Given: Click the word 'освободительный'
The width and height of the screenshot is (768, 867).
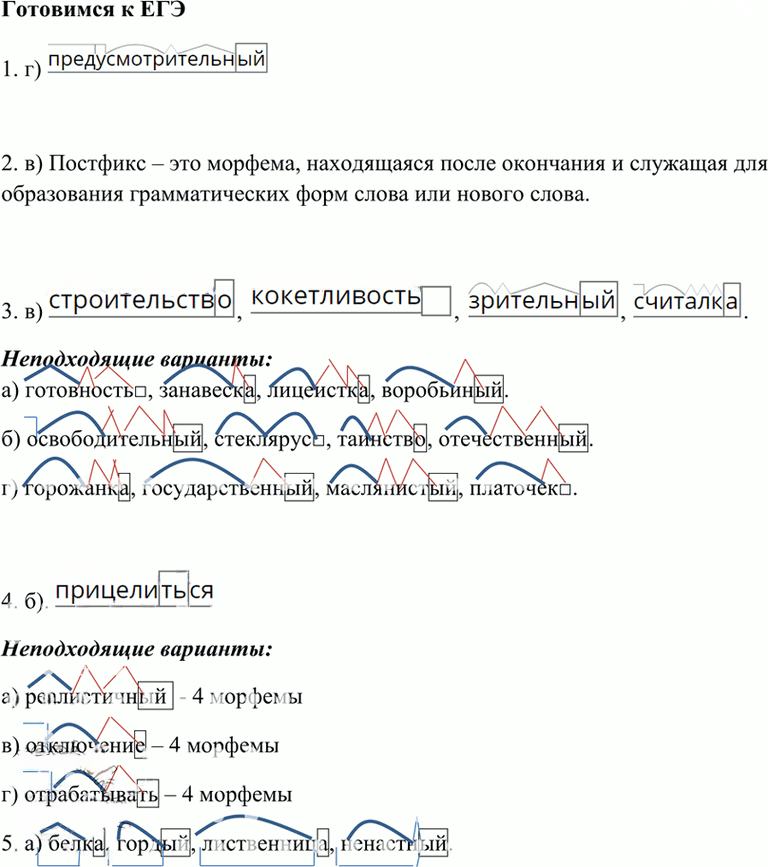Looking at the screenshot, I should pos(114,439).
